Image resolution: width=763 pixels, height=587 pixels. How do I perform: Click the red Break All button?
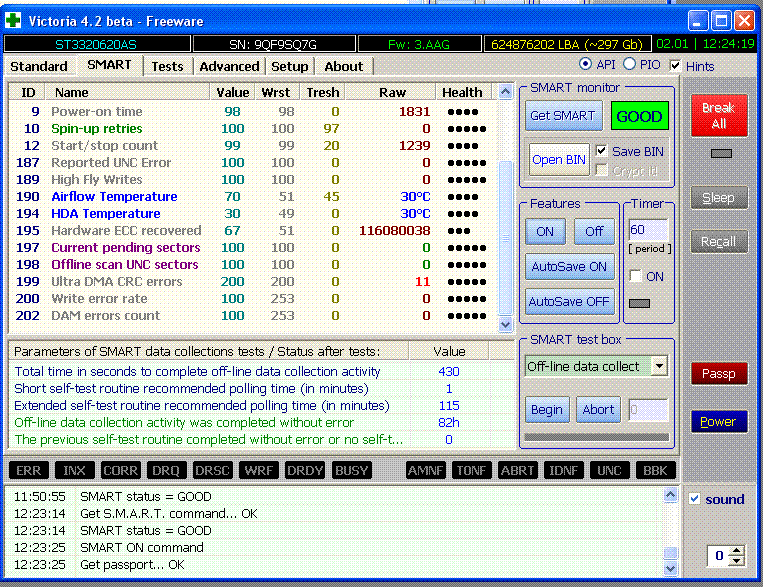click(x=719, y=115)
